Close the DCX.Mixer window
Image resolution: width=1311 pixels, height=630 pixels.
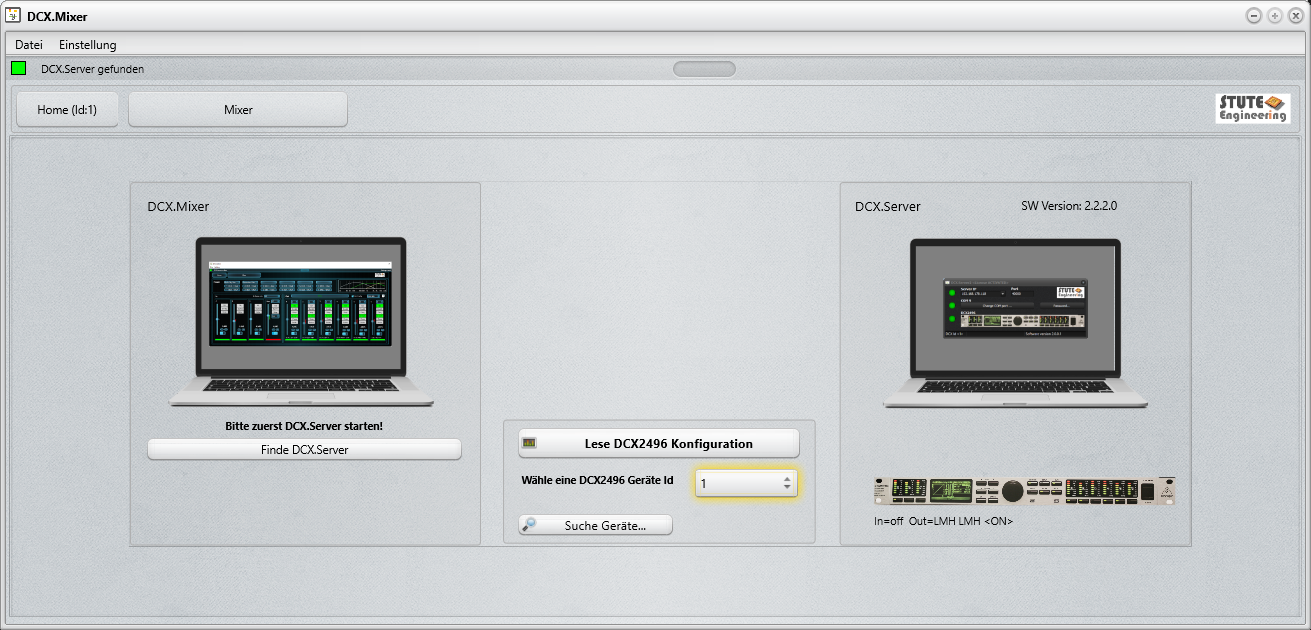1296,15
